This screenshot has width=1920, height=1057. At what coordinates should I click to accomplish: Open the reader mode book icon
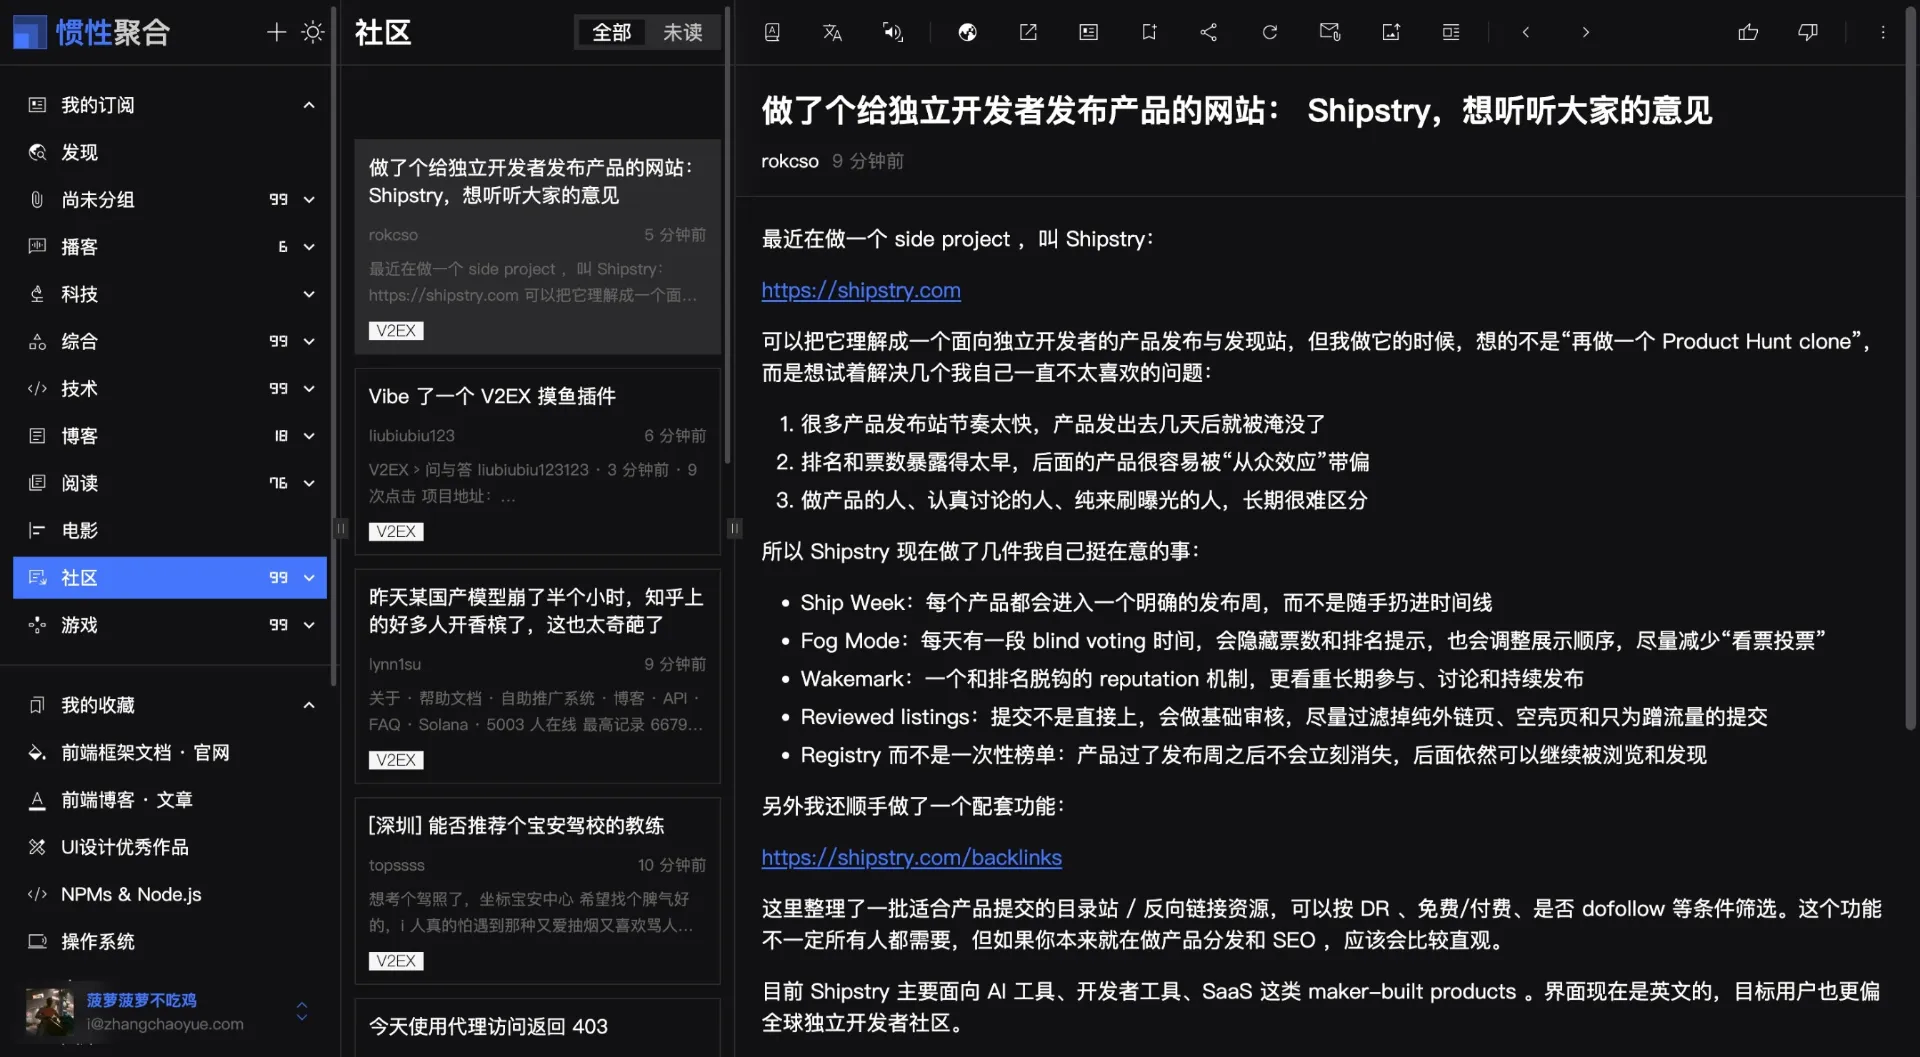(x=772, y=32)
